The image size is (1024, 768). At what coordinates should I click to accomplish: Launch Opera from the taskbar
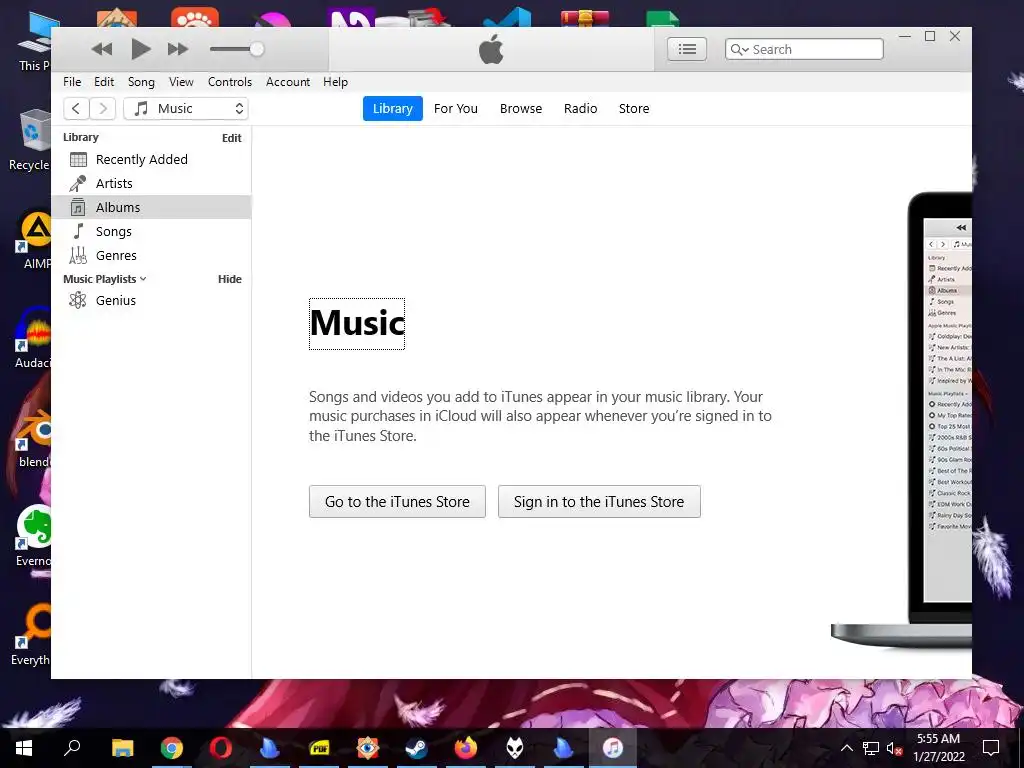221,748
